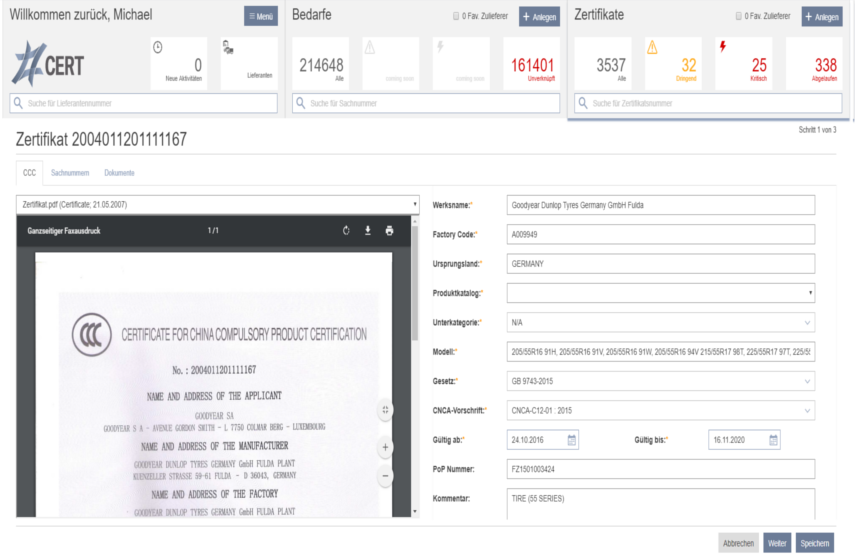Zoom out the PDF viewer
The image size is (855, 558).
(386, 476)
